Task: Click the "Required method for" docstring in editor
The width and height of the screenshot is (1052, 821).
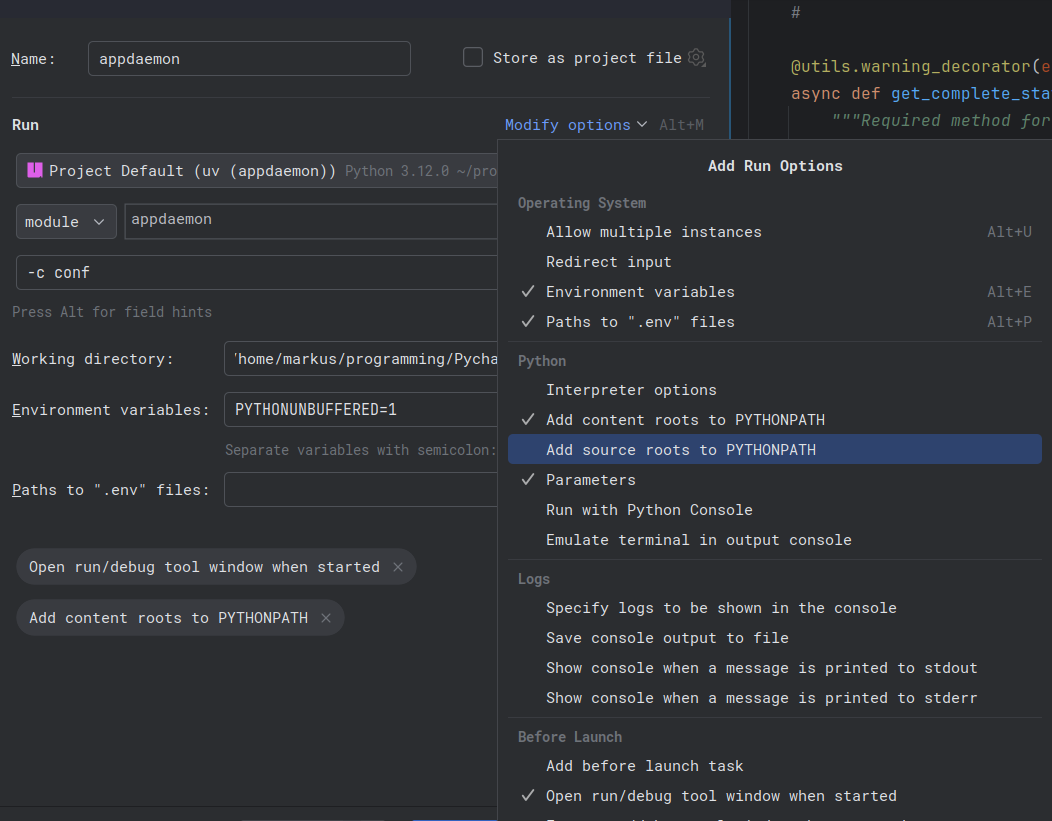Action: pos(941,121)
